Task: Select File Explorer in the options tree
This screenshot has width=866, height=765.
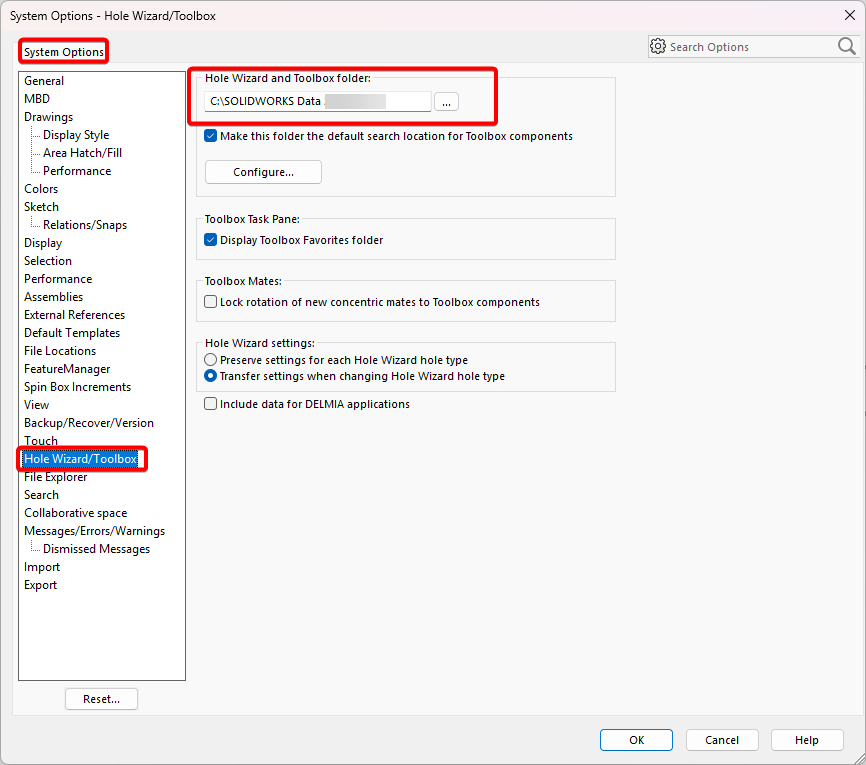Action: click(x=56, y=477)
